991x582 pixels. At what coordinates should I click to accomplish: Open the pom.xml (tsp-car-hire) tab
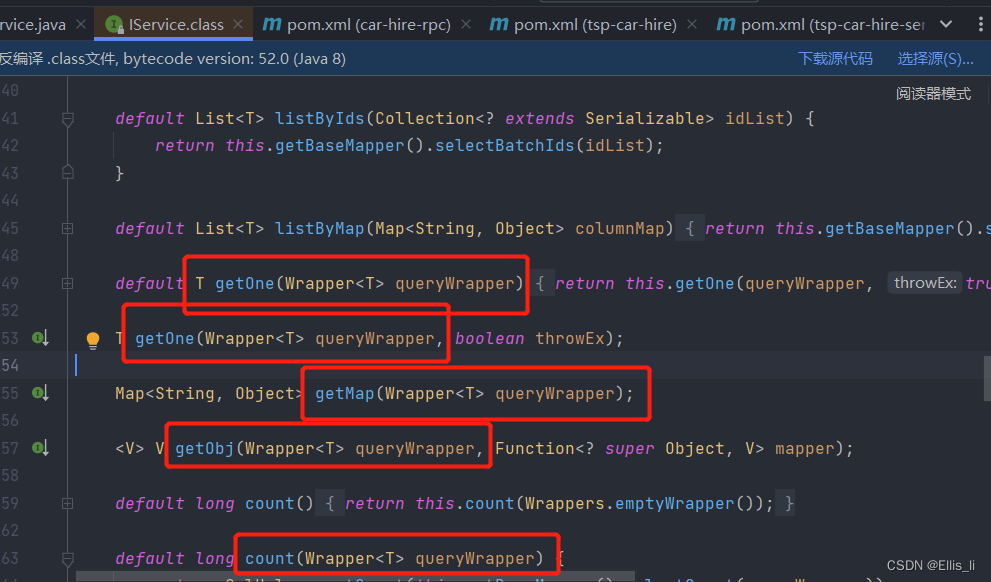click(x=595, y=25)
